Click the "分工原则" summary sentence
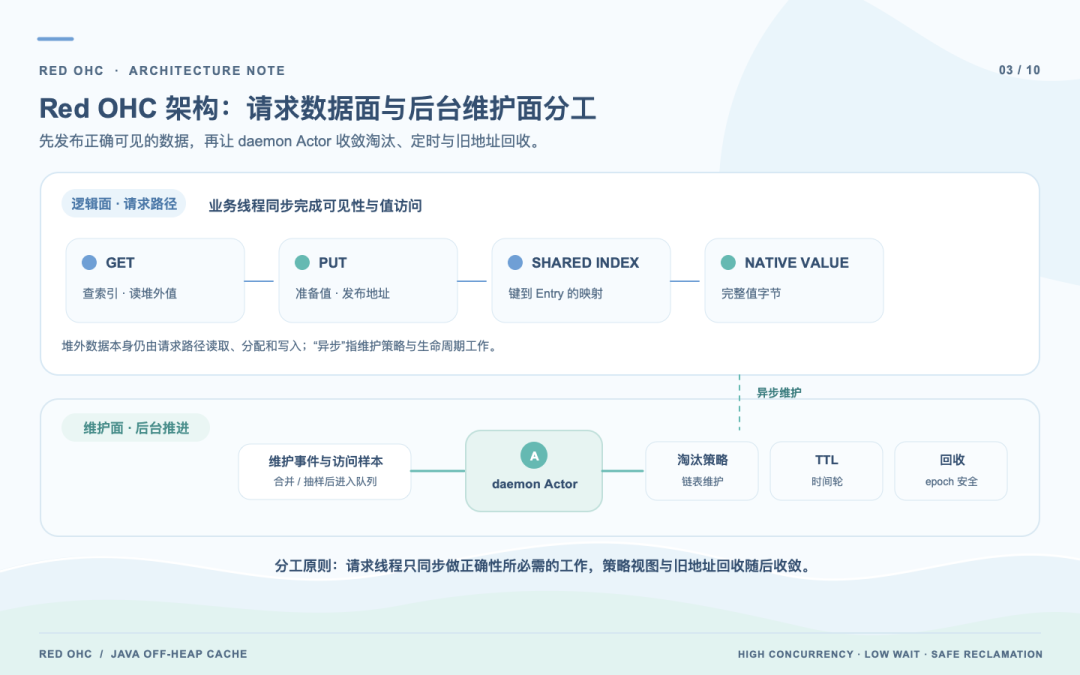 tap(543, 566)
